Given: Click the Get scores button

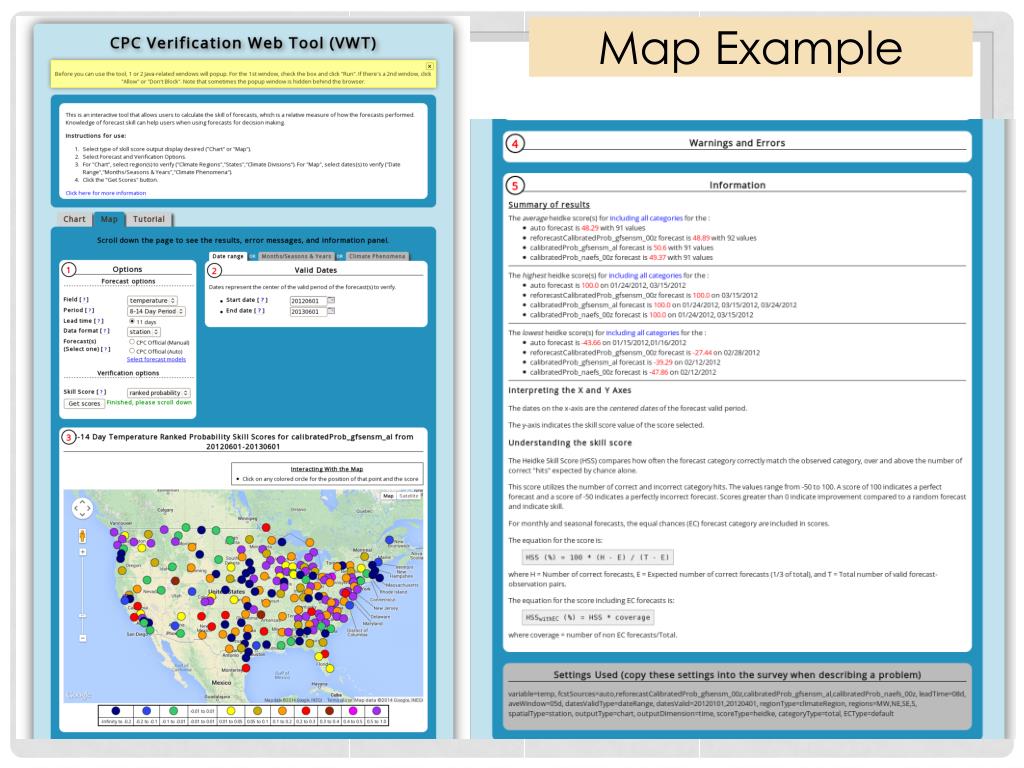Looking at the screenshot, I should coord(84,404).
